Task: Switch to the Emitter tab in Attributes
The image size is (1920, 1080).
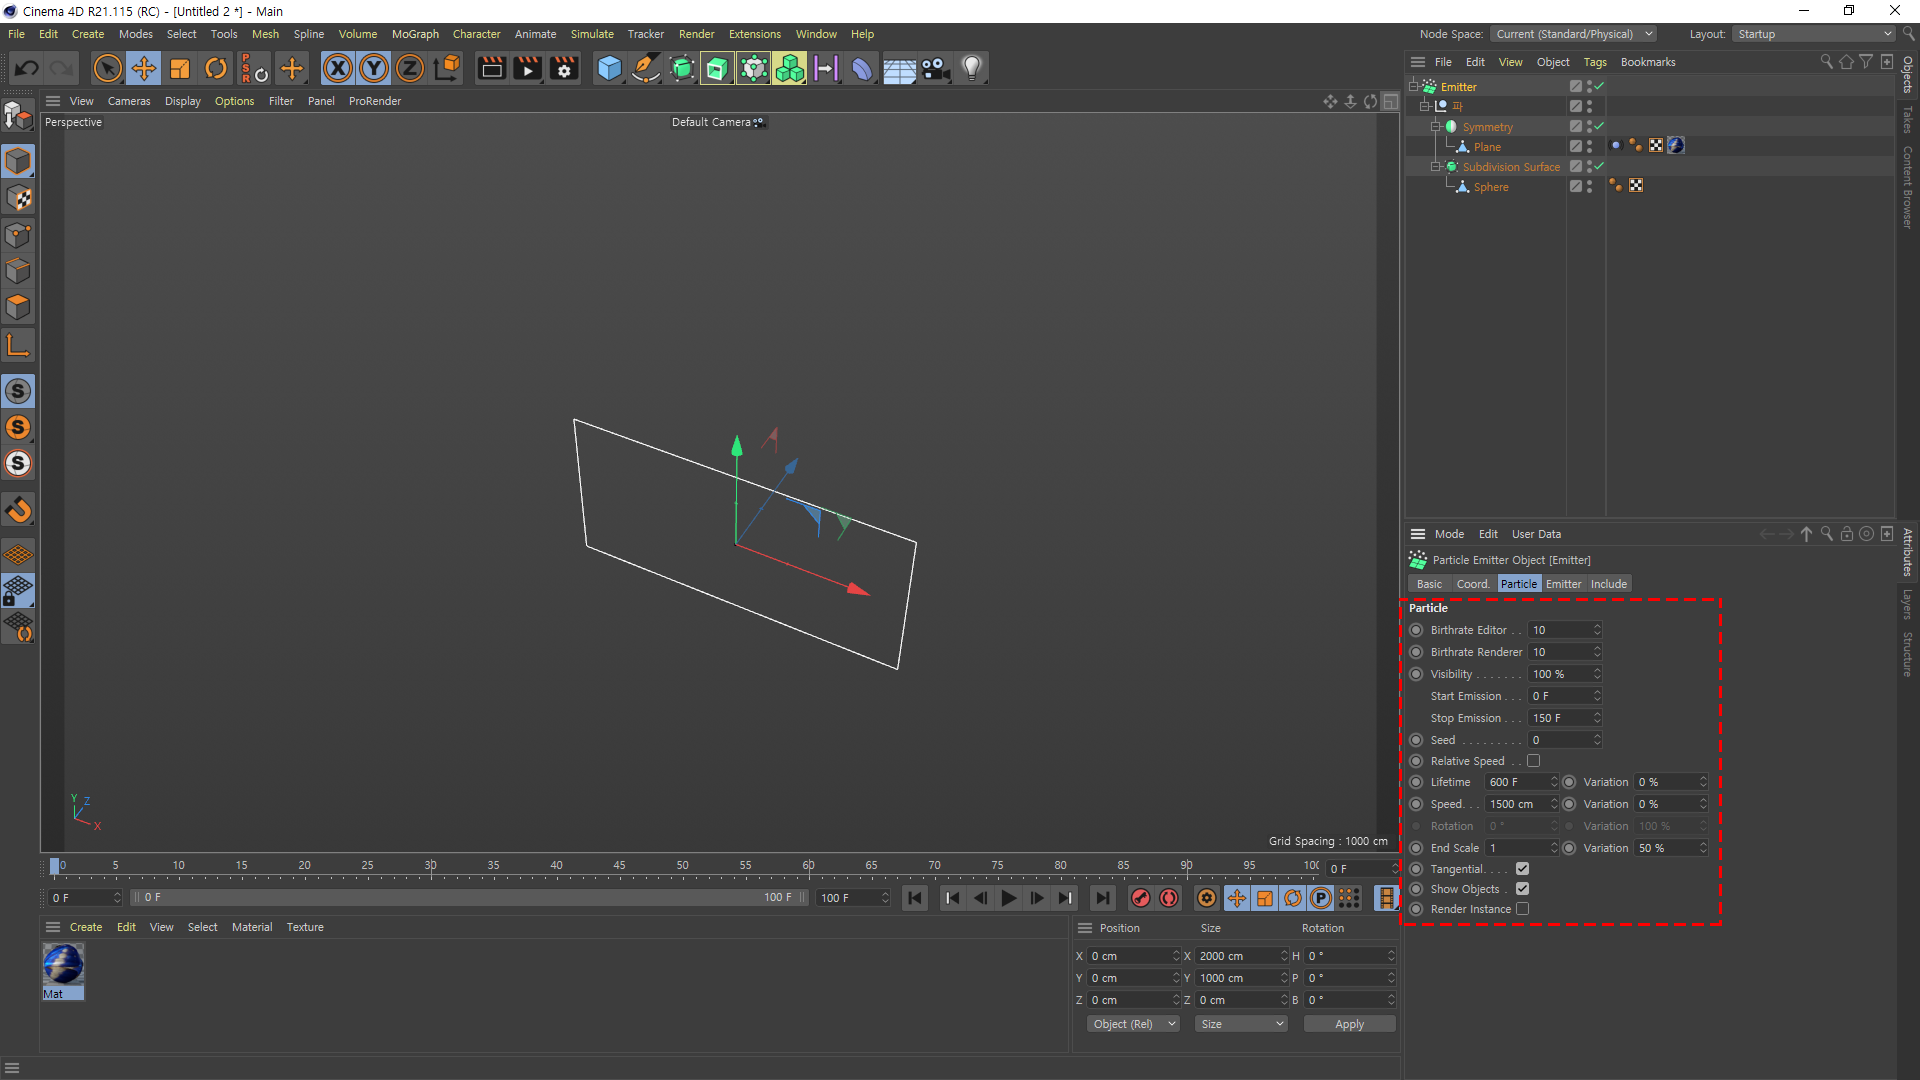Action: coord(1563,584)
